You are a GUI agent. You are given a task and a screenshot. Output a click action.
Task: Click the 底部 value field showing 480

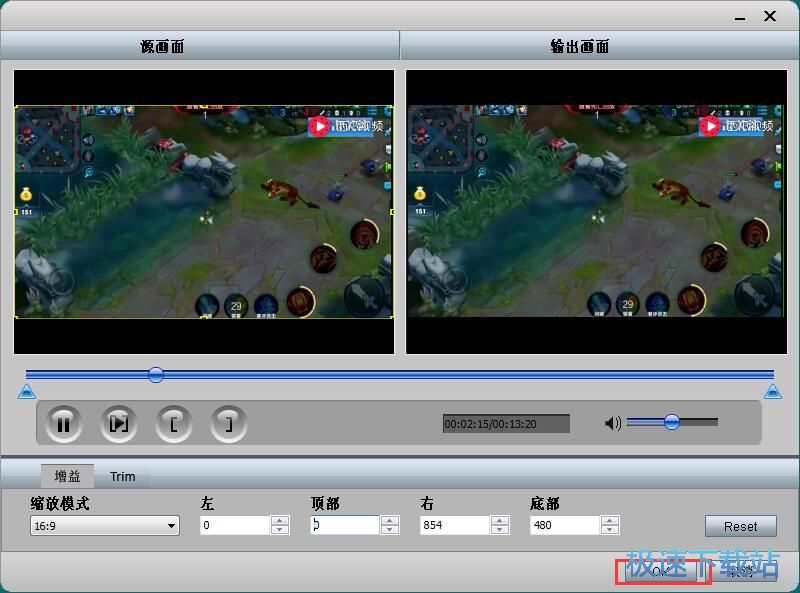pos(565,525)
